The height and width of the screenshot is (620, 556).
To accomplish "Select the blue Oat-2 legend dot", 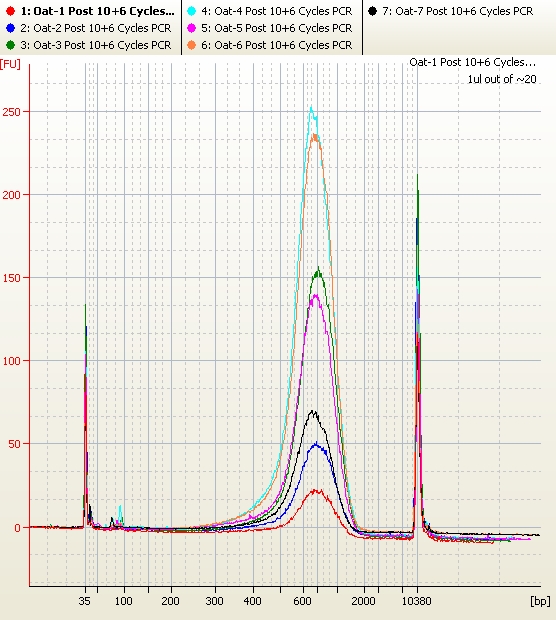I will 11,28.
